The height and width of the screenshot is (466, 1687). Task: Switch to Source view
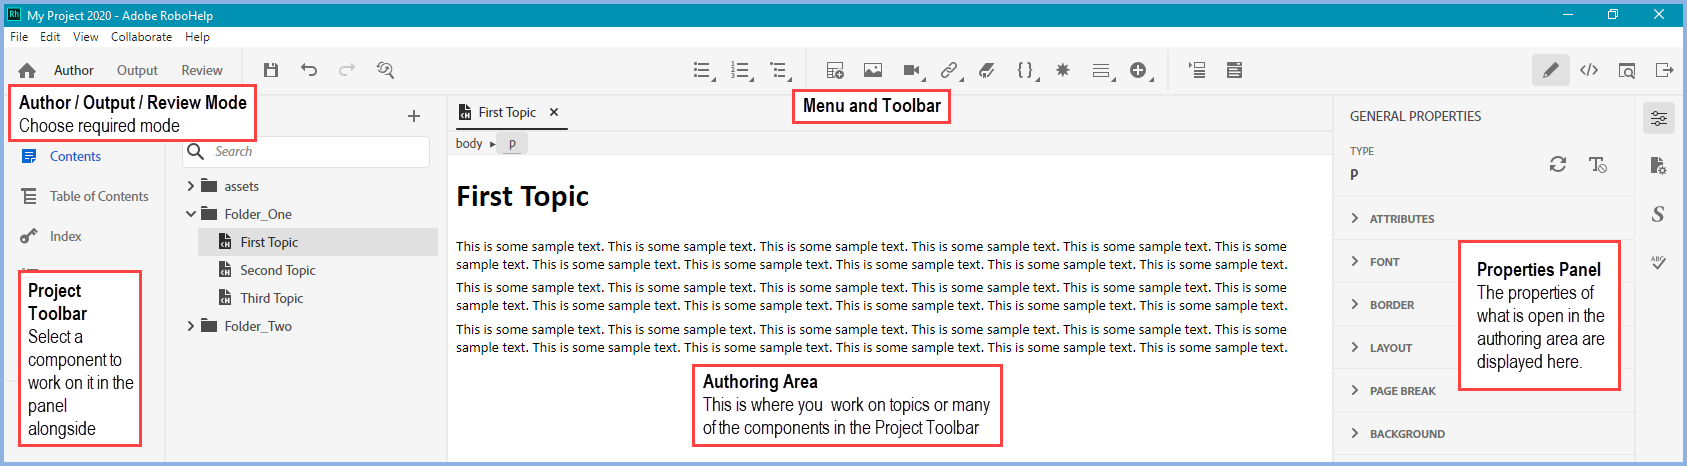coord(1589,70)
